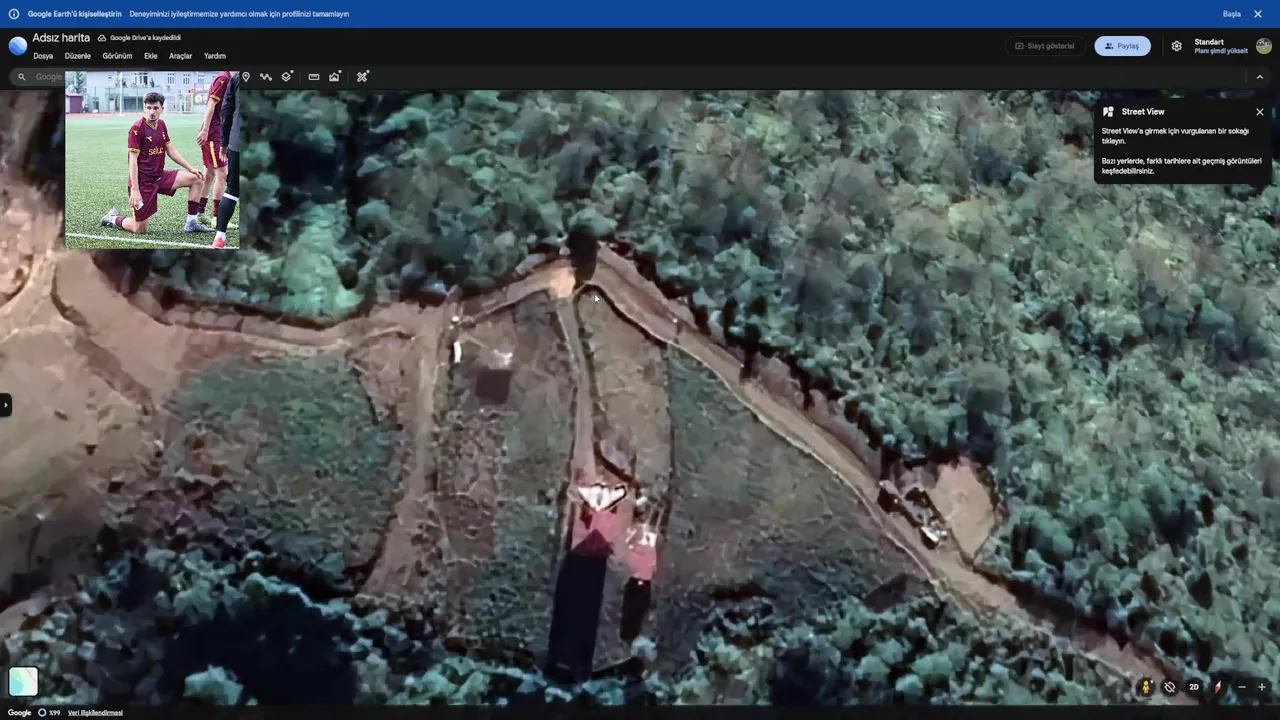The image size is (1280, 720).
Task: Click the Street View panel icon
Action: pos(1108,112)
